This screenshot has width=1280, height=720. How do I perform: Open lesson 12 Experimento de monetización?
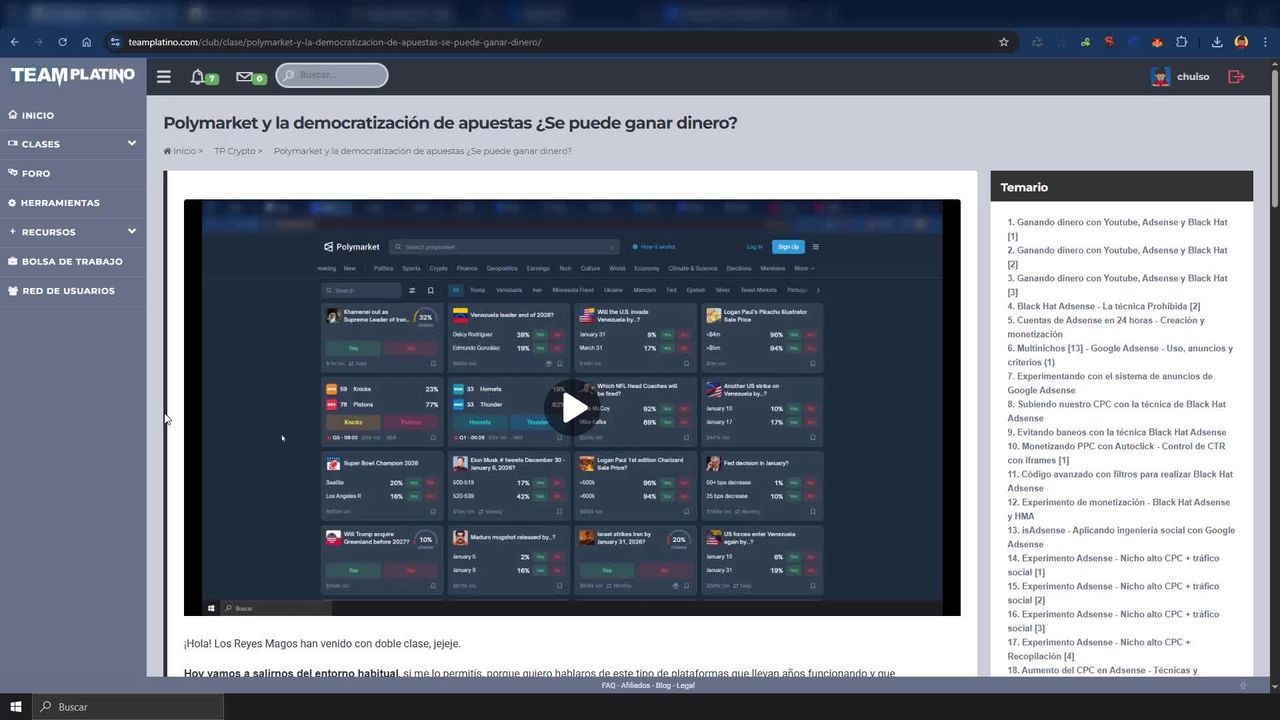click(1119, 509)
